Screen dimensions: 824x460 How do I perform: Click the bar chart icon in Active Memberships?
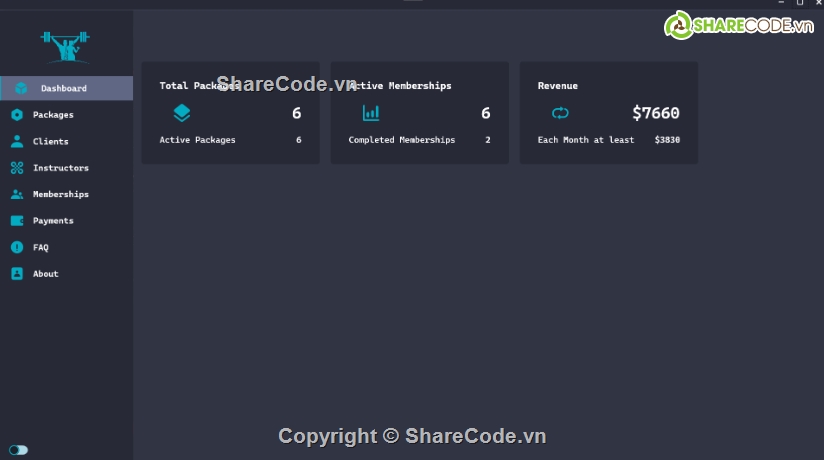tap(371, 113)
